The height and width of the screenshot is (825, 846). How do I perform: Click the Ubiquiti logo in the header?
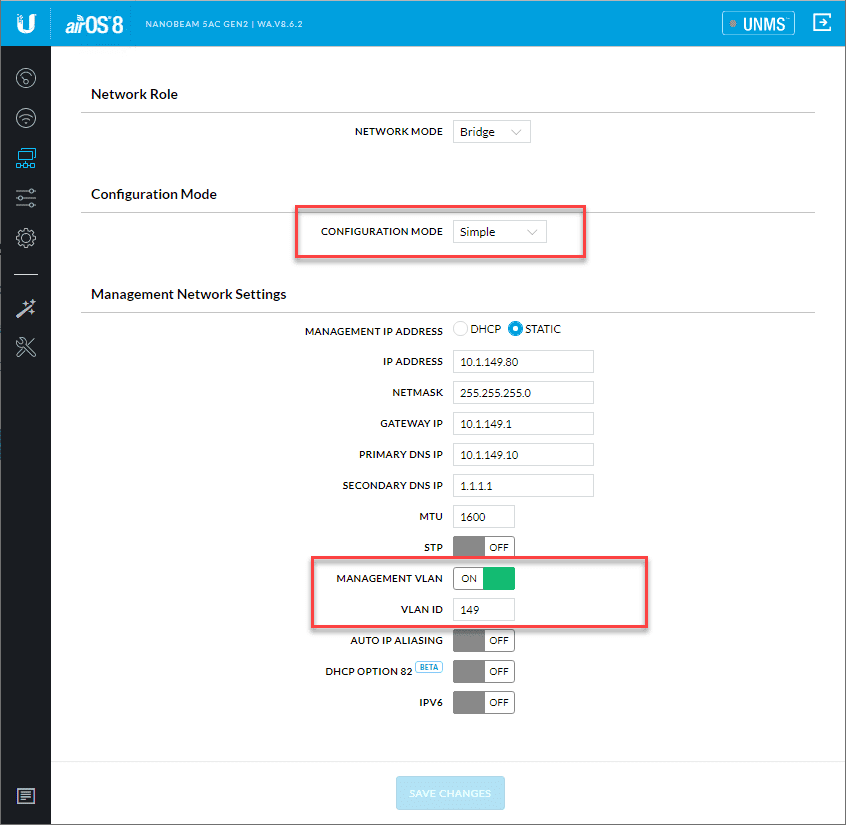pos(25,22)
